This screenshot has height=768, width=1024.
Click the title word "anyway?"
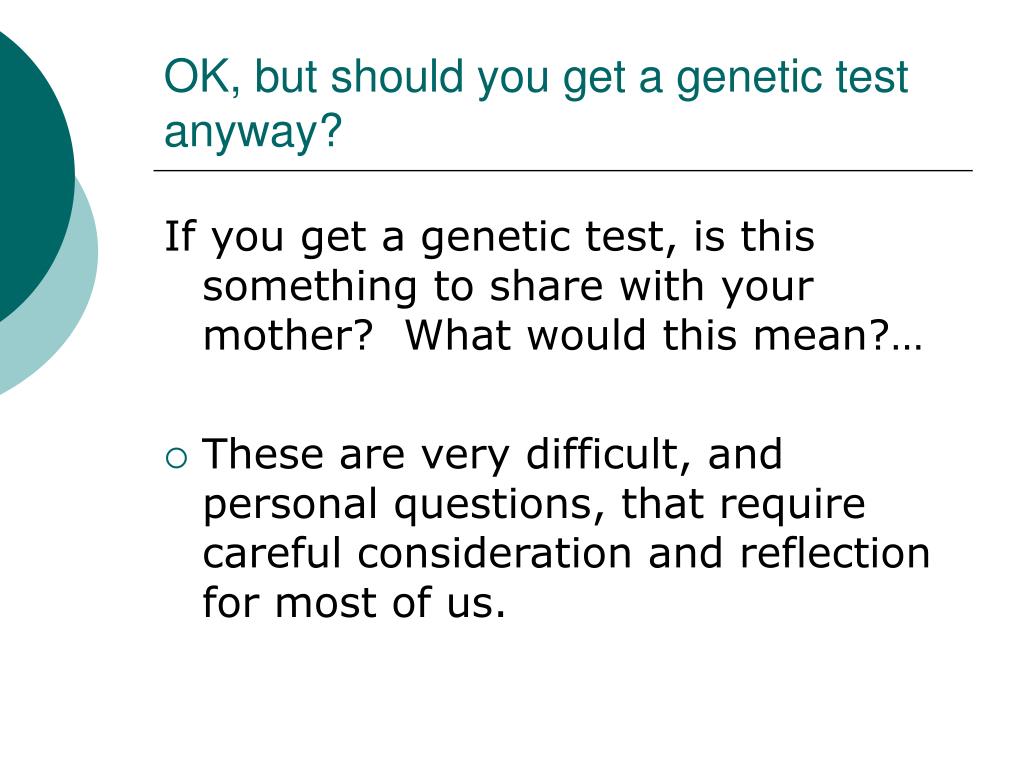[253, 131]
